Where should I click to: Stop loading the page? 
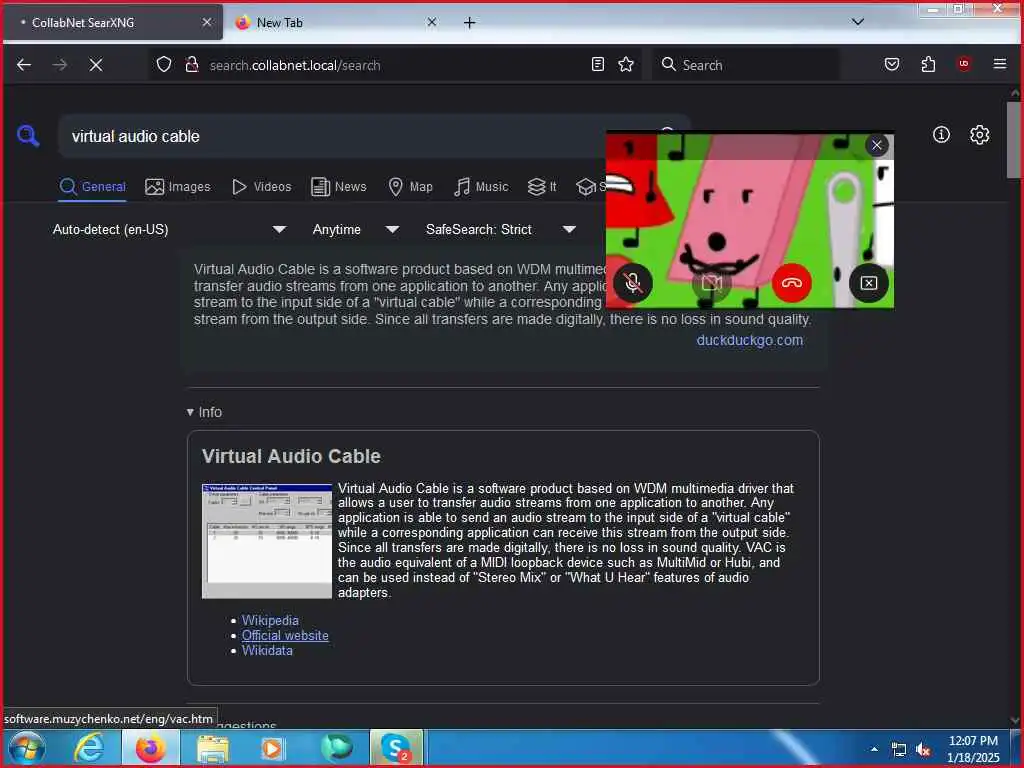(95, 65)
